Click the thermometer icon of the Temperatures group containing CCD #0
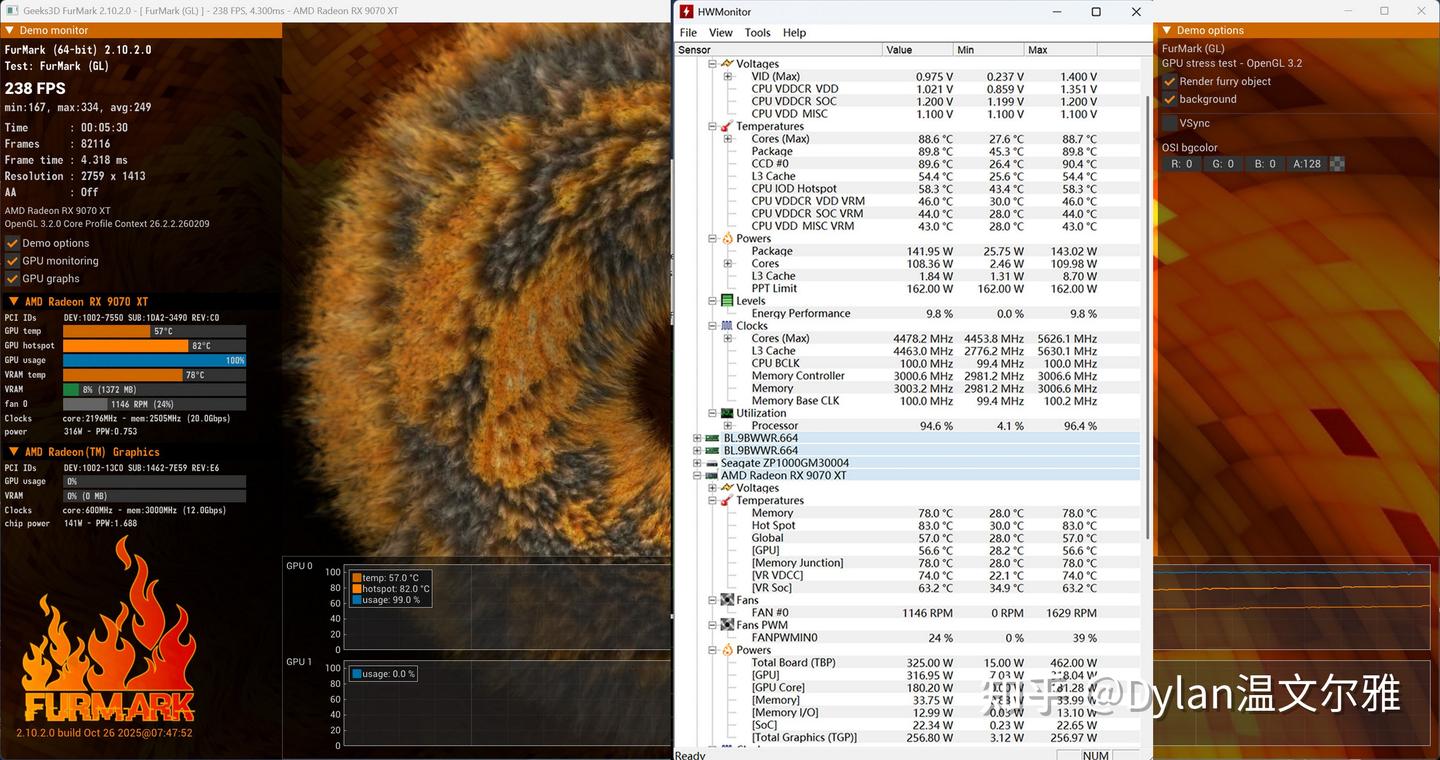The image size is (1440, 760). pos(727,126)
